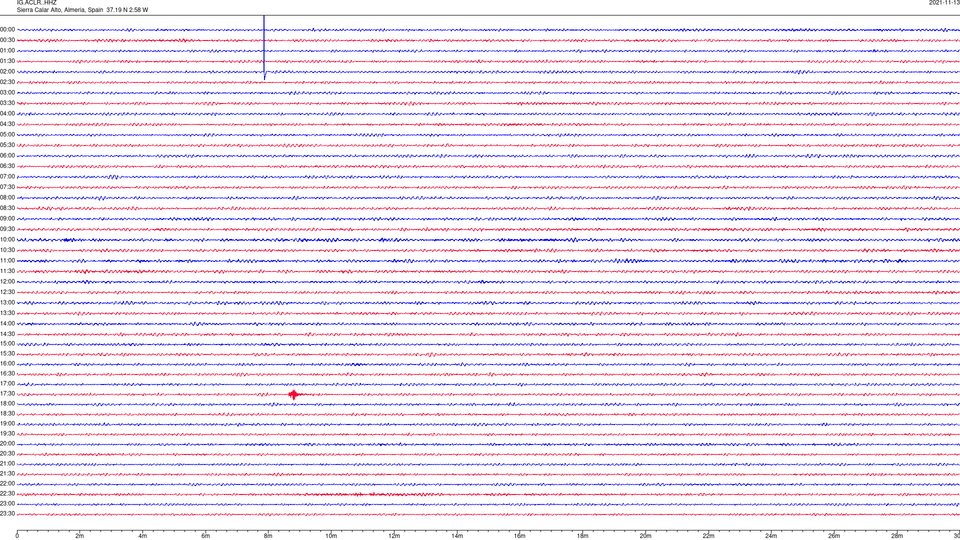Click the "28m" tick label on the time axis

pos(897,536)
